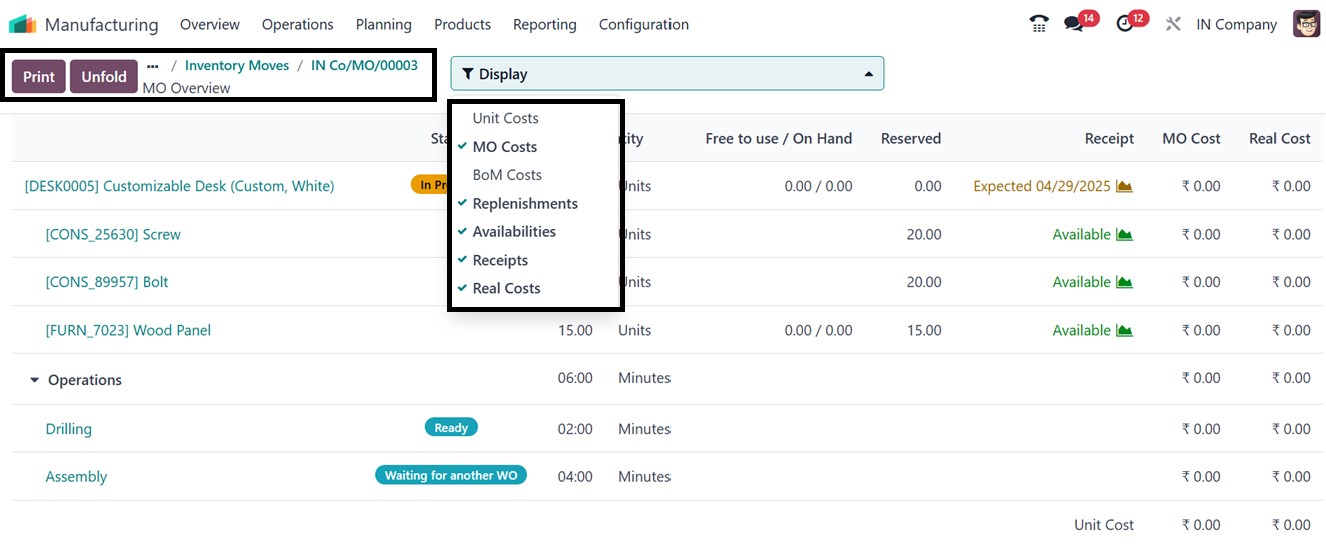
Task: Click forecast chart icon in Screw row
Action: pyautogui.click(x=1124, y=235)
